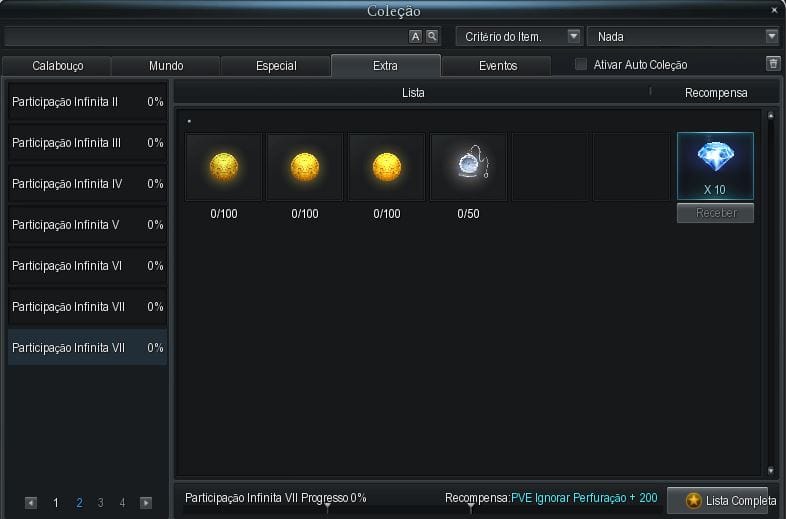The image size is (786, 519).
Task: Click the silver pocket watch item
Action: (x=469, y=167)
